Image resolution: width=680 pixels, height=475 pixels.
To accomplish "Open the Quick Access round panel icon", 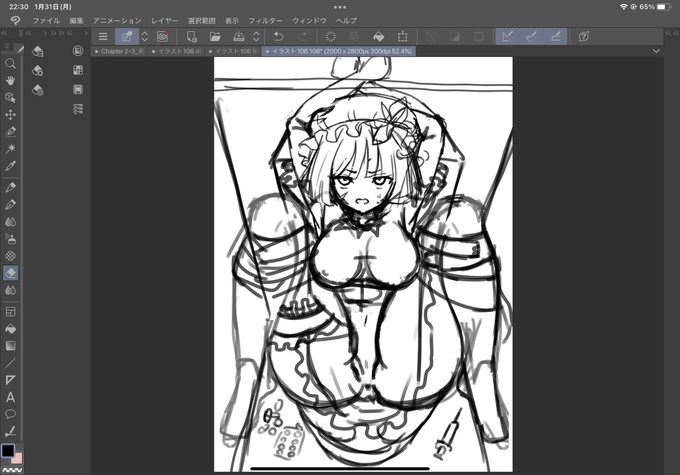I will (78, 51).
